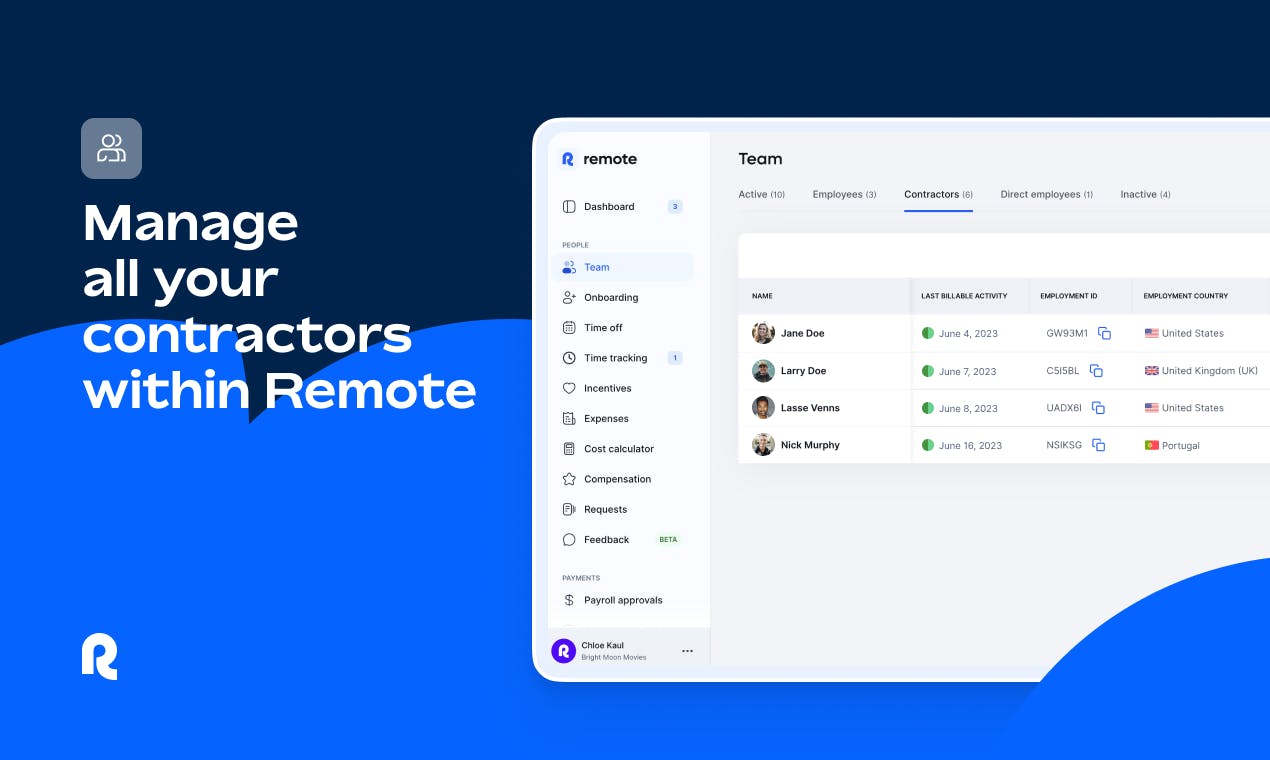
Task: Sort by LAST BILLABLE ACTIVITY column header
Action: coord(964,296)
